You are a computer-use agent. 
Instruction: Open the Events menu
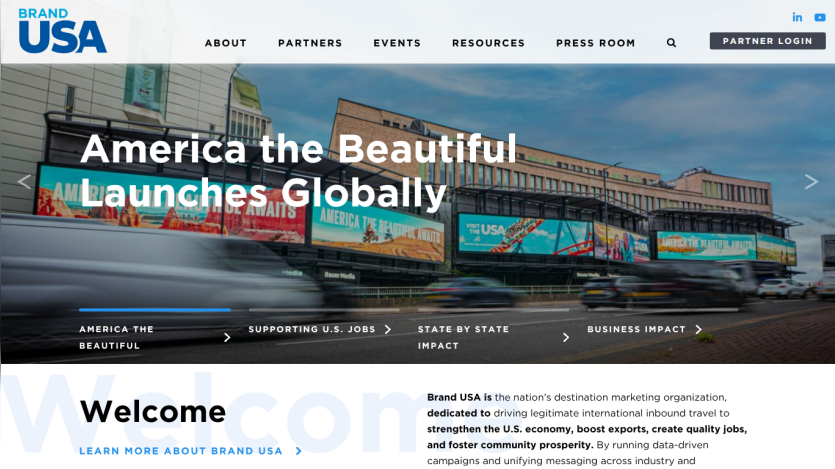[397, 43]
